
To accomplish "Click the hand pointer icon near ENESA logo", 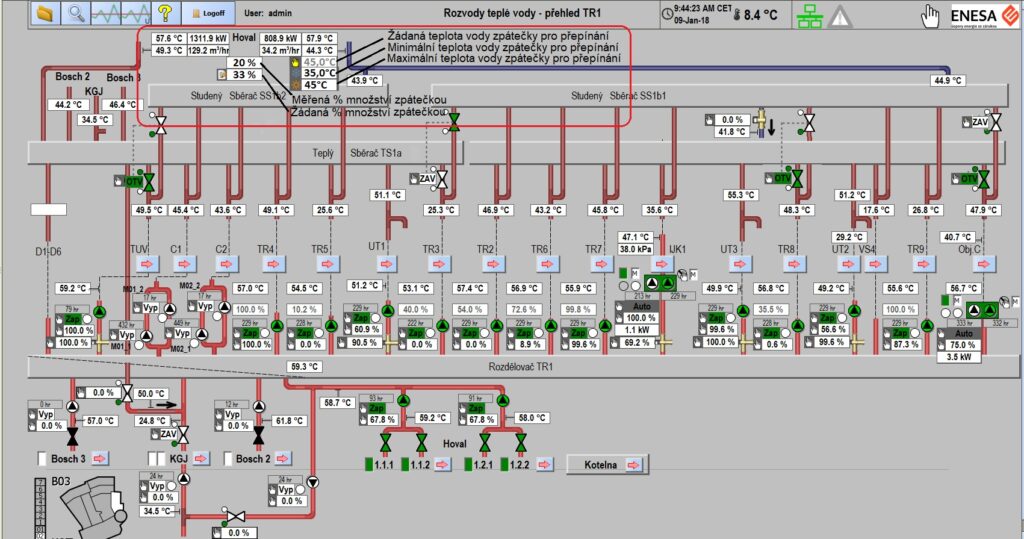I will (929, 16).
